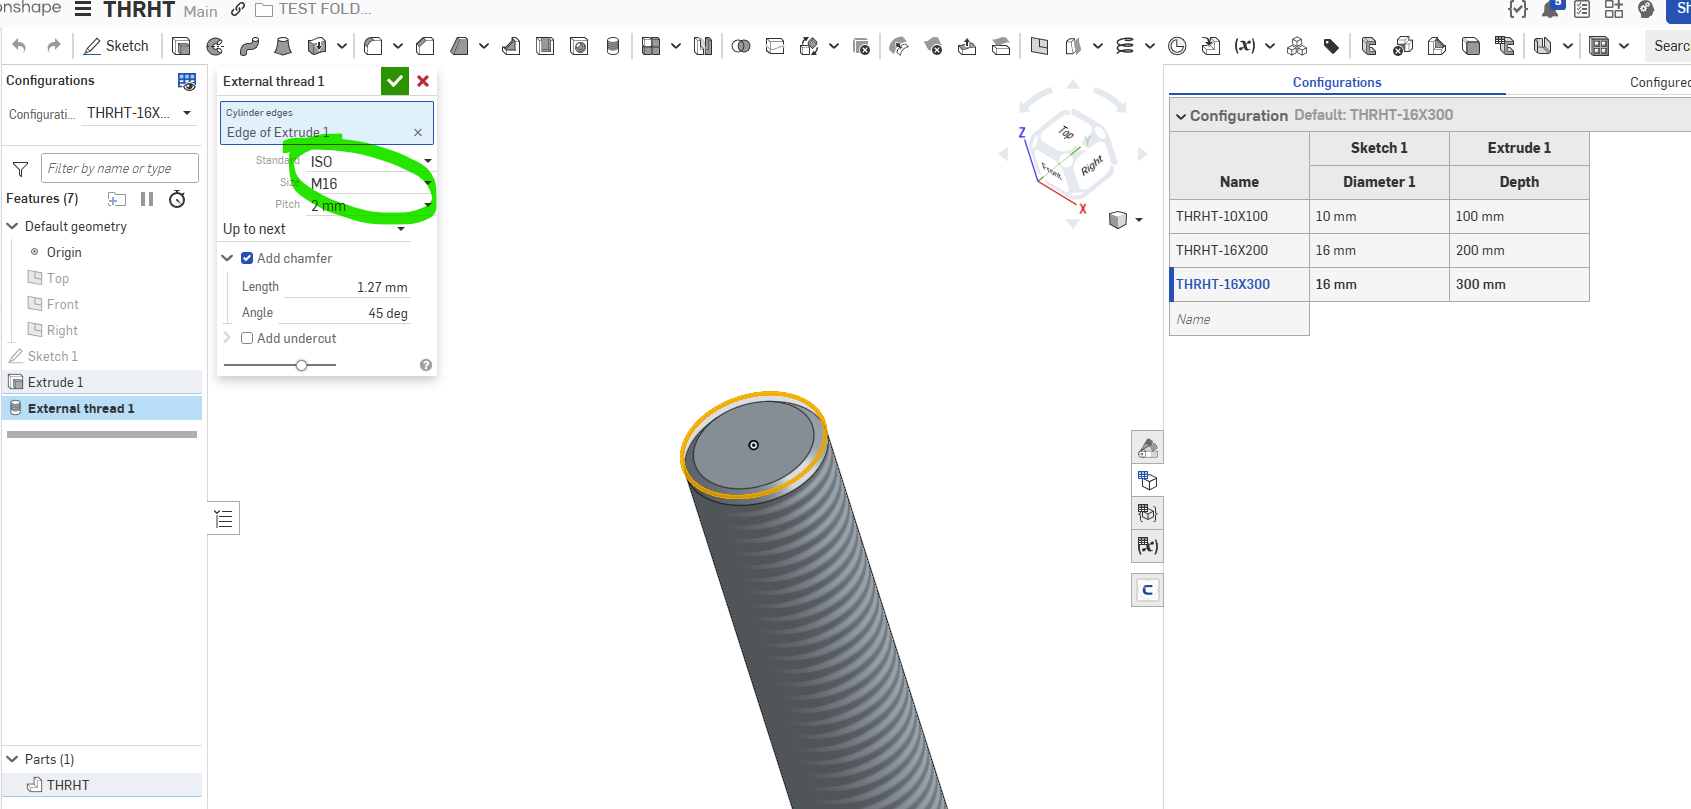Open the thread Standard ISO dropdown
The image size is (1691, 809).
[370, 161]
